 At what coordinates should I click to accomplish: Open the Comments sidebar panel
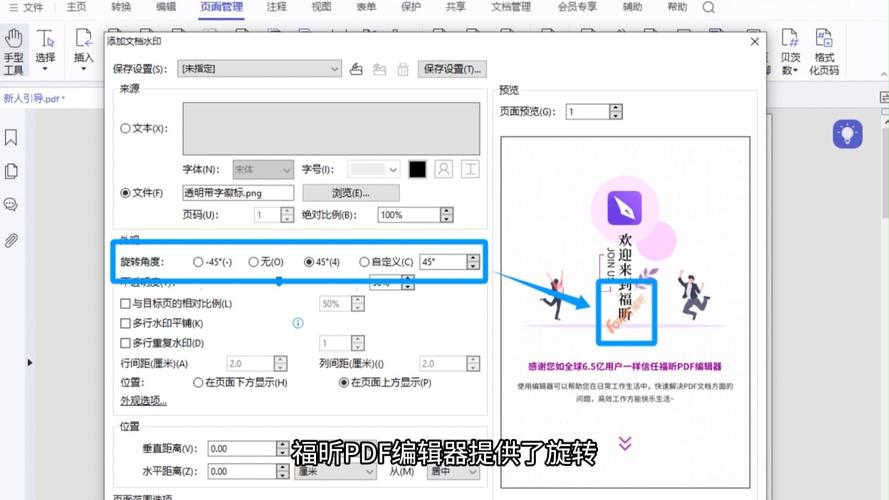[x=11, y=205]
